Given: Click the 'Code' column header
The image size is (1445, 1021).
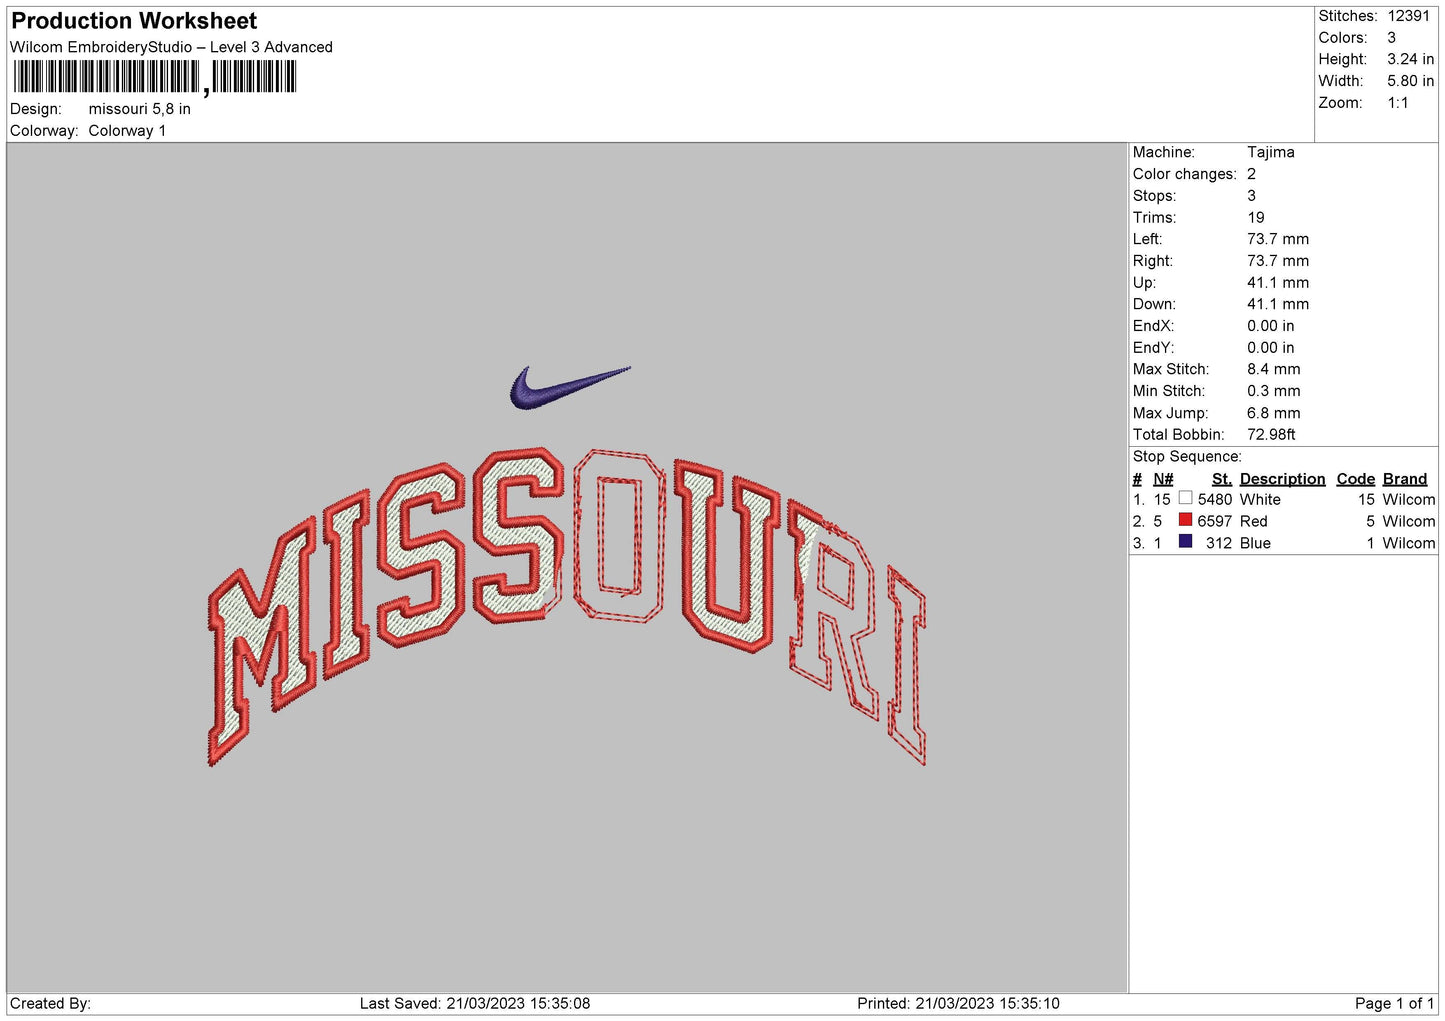Looking at the screenshot, I should pos(1355,479).
